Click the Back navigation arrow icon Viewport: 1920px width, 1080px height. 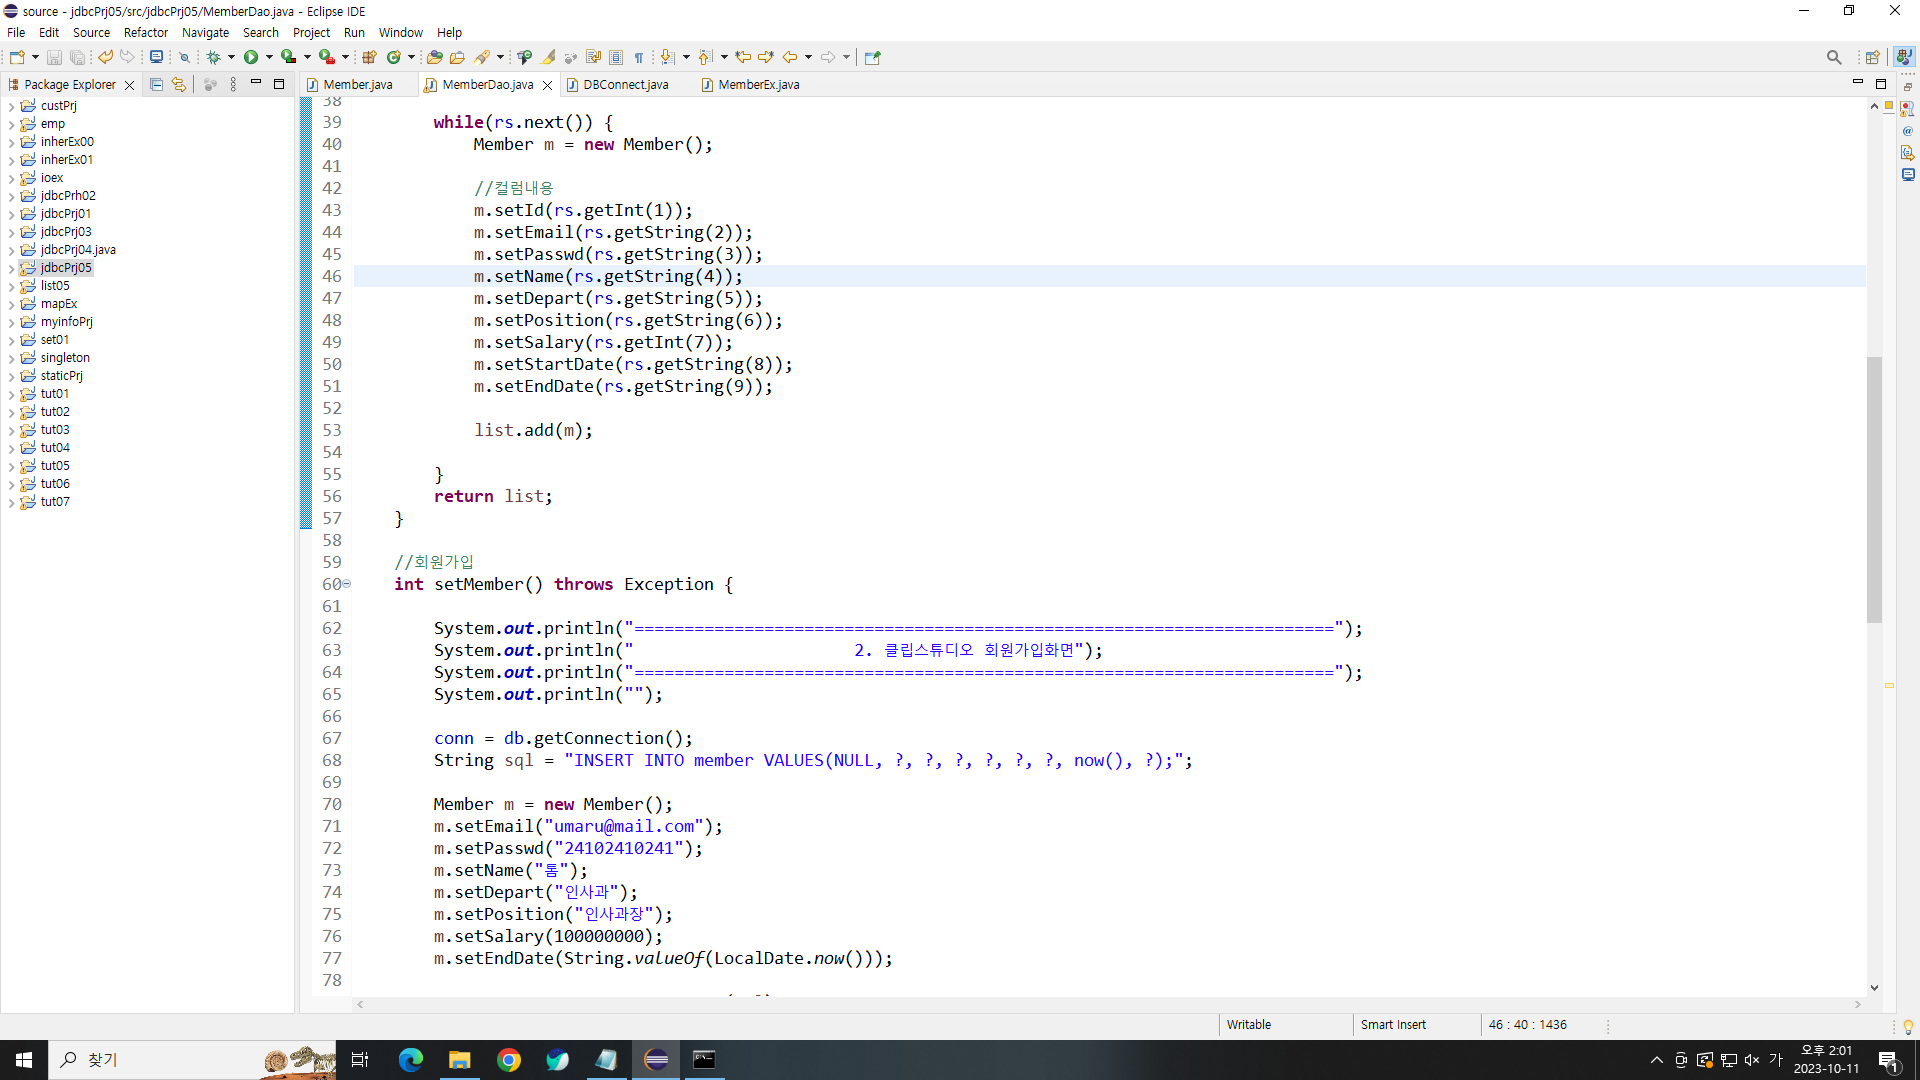coord(790,57)
